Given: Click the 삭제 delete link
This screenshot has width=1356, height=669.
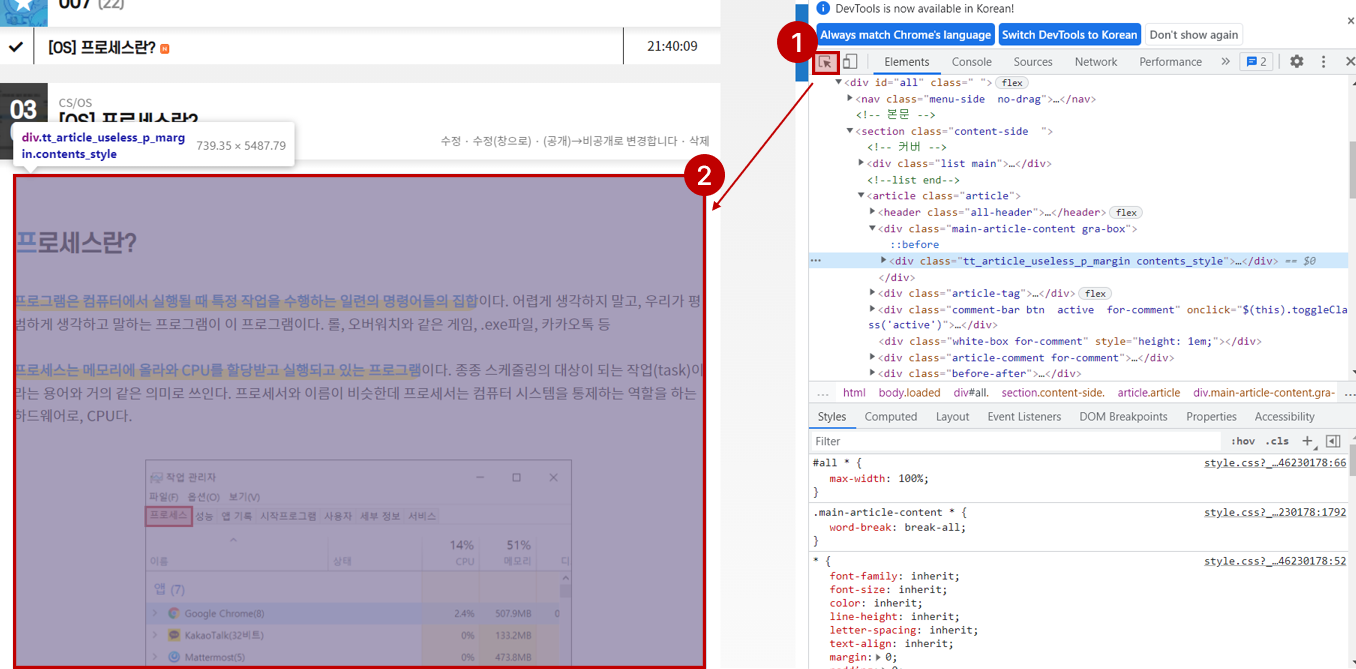Looking at the screenshot, I should tap(699, 141).
